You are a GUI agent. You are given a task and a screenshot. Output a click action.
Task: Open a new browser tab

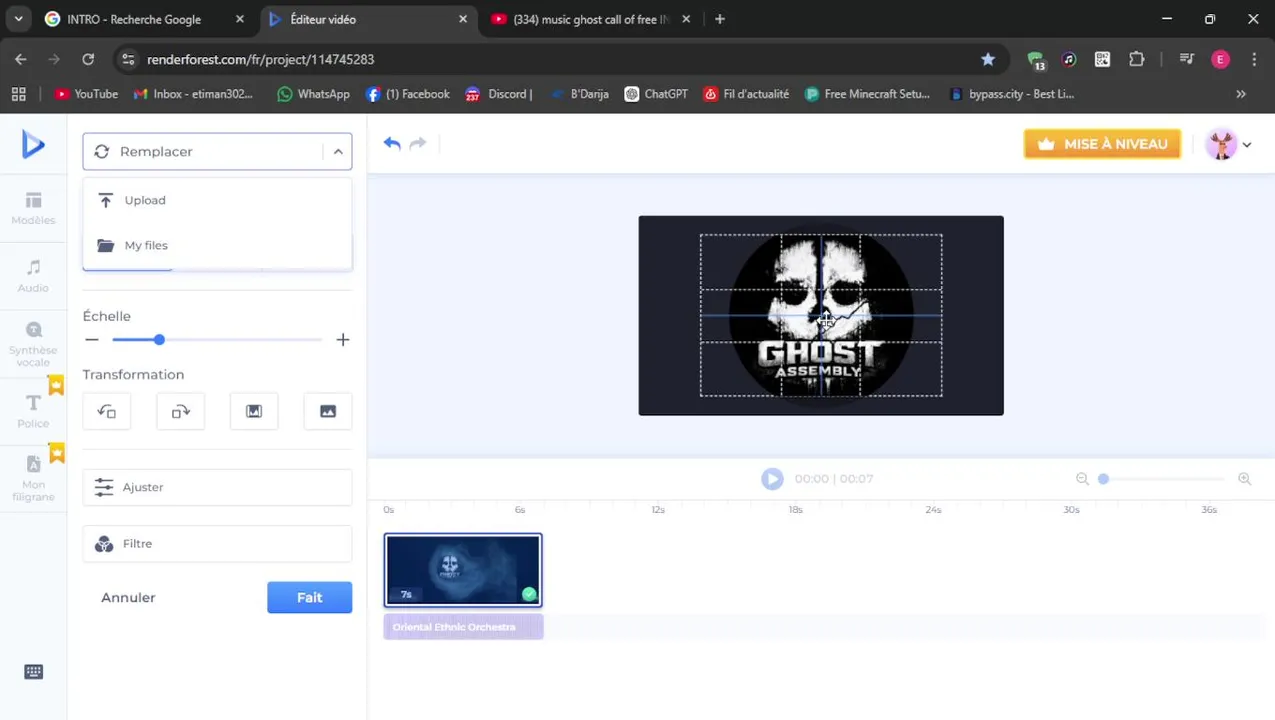click(720, 19)
